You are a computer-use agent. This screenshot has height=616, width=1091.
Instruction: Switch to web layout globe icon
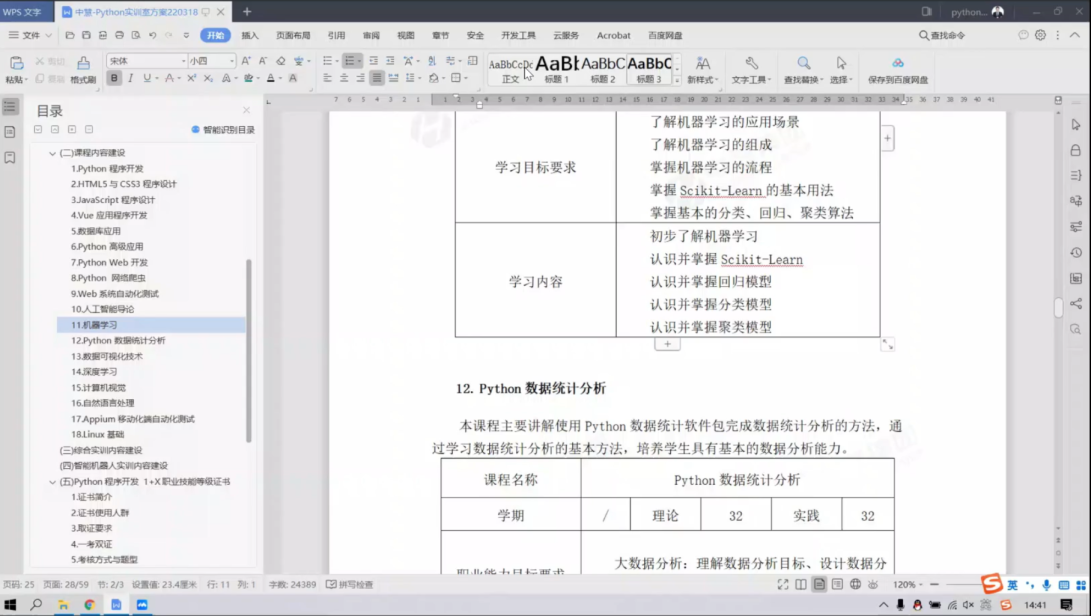click(x=855, y=585)
